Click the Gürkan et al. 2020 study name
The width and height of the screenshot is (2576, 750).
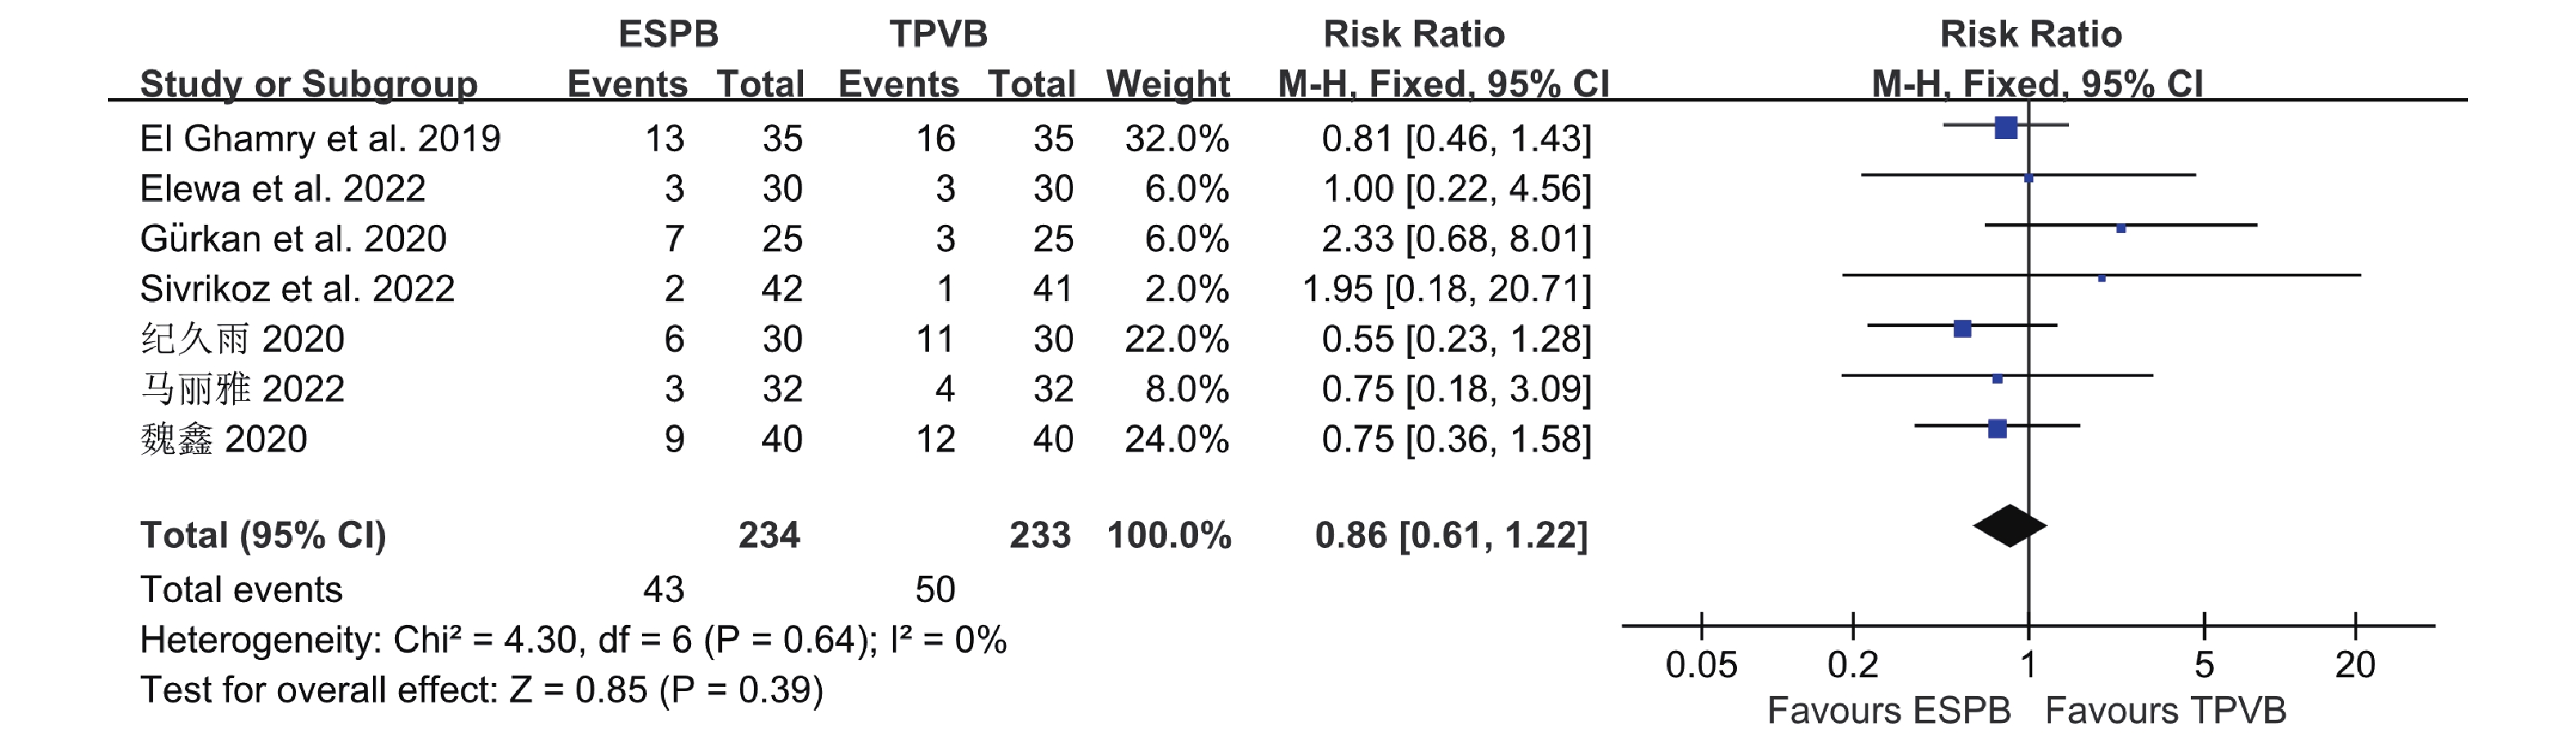[293, 238]
